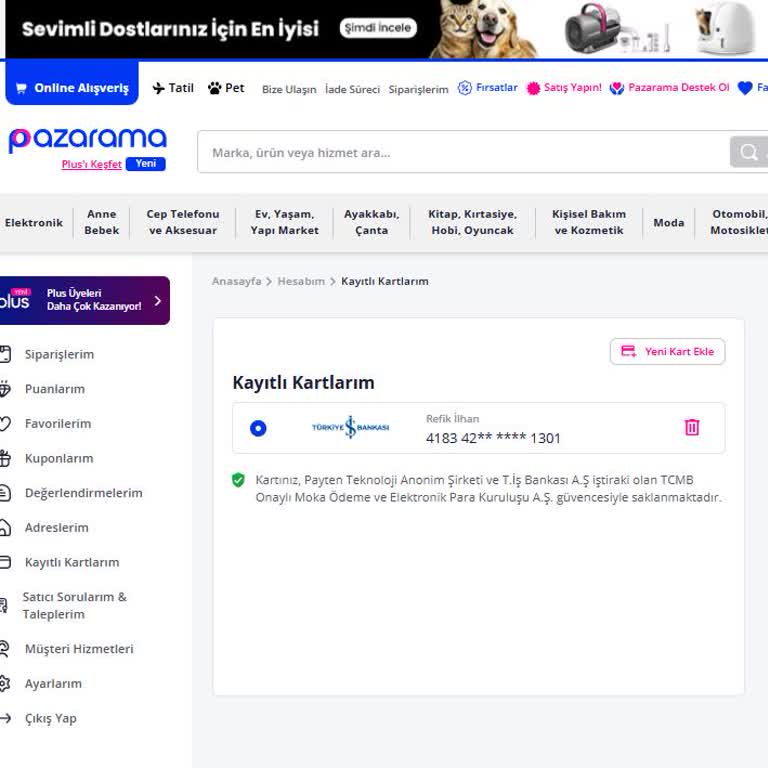Image resolution: width=768 pixels, height=768 pixels.
Task: Click the Şimdi İncele banner button
Action: (378, 28)
